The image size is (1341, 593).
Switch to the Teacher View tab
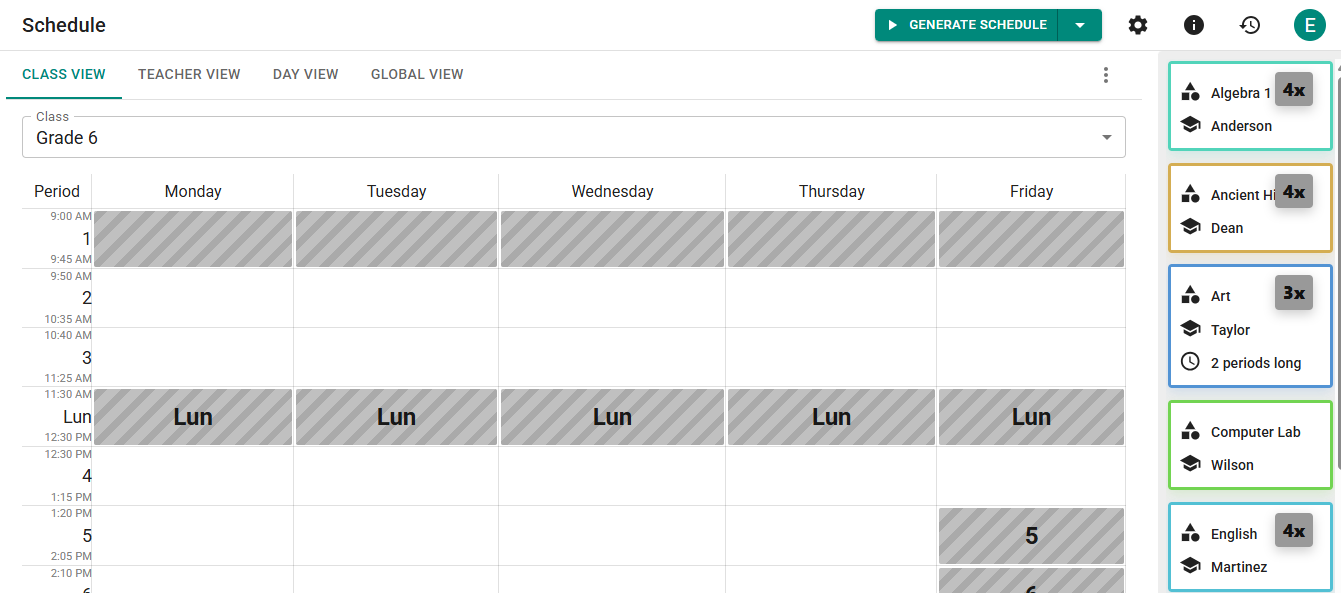pos(189,74)
